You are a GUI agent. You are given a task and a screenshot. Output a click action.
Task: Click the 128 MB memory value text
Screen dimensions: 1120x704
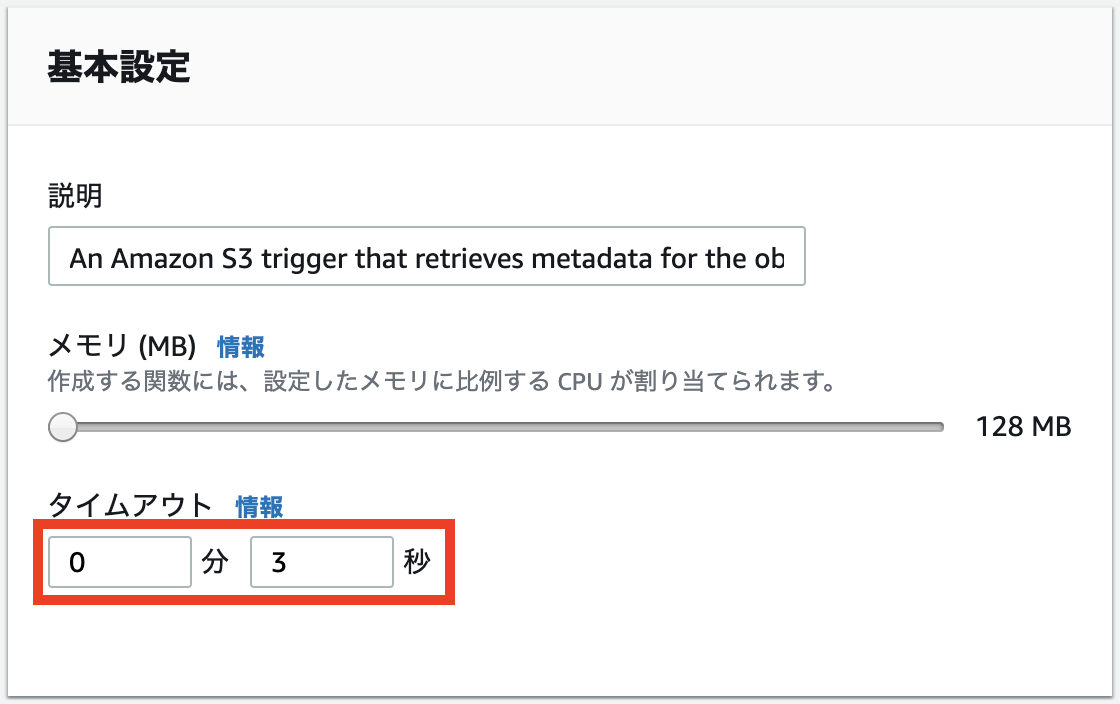coord(1024,427)
